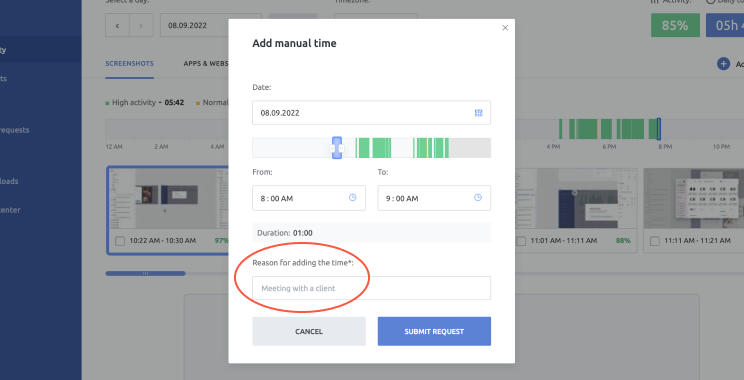Viewport: 744px width, 380px height.
Task: Click the Date field showing 08.09.2022 in dialog
Action: tap(371, 112)
